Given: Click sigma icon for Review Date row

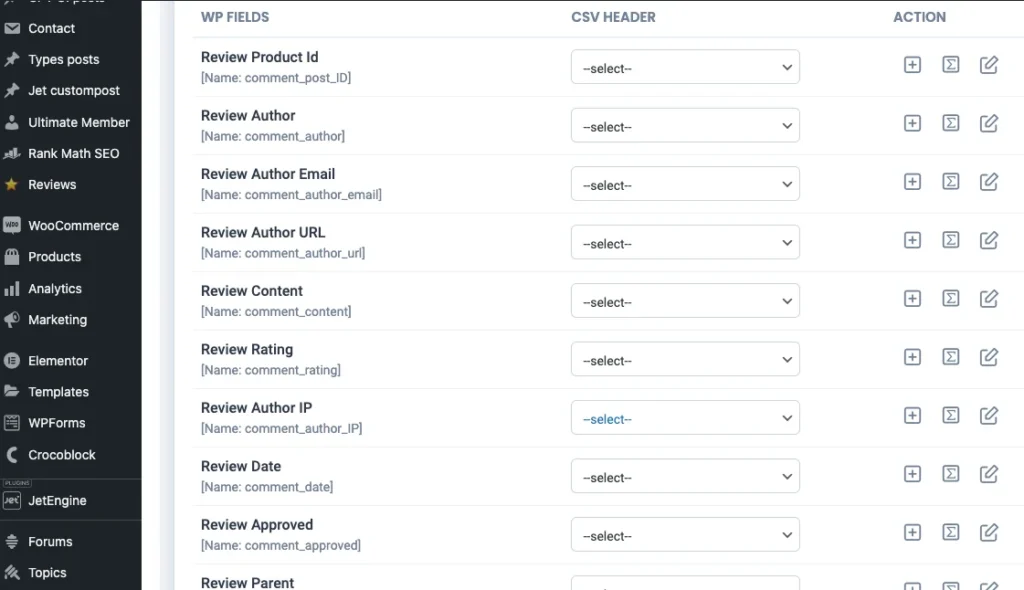Looking at the screenshot, I should point(951,474).
